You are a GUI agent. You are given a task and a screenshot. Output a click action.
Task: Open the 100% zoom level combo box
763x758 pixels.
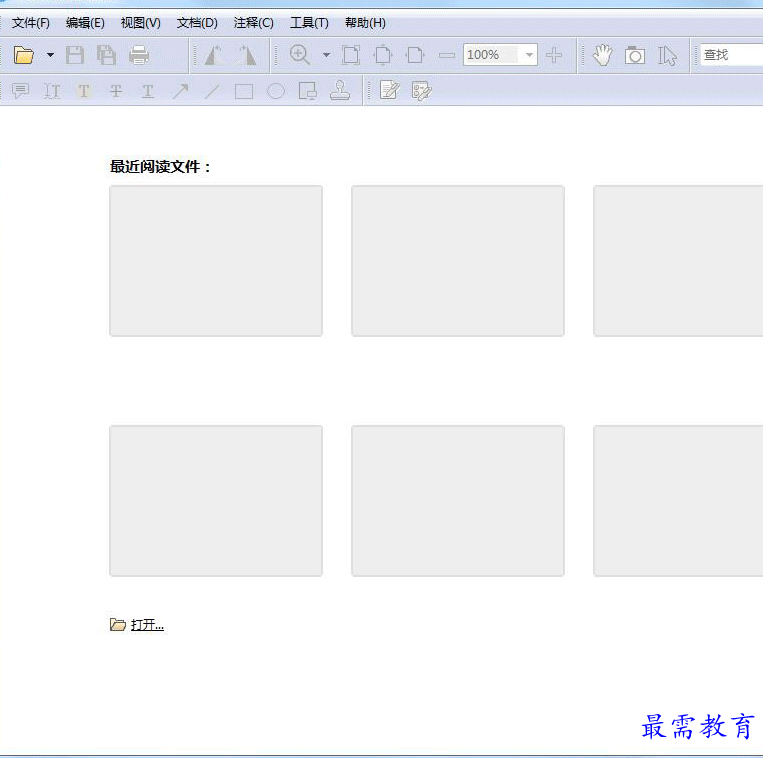tap(500, 55)
